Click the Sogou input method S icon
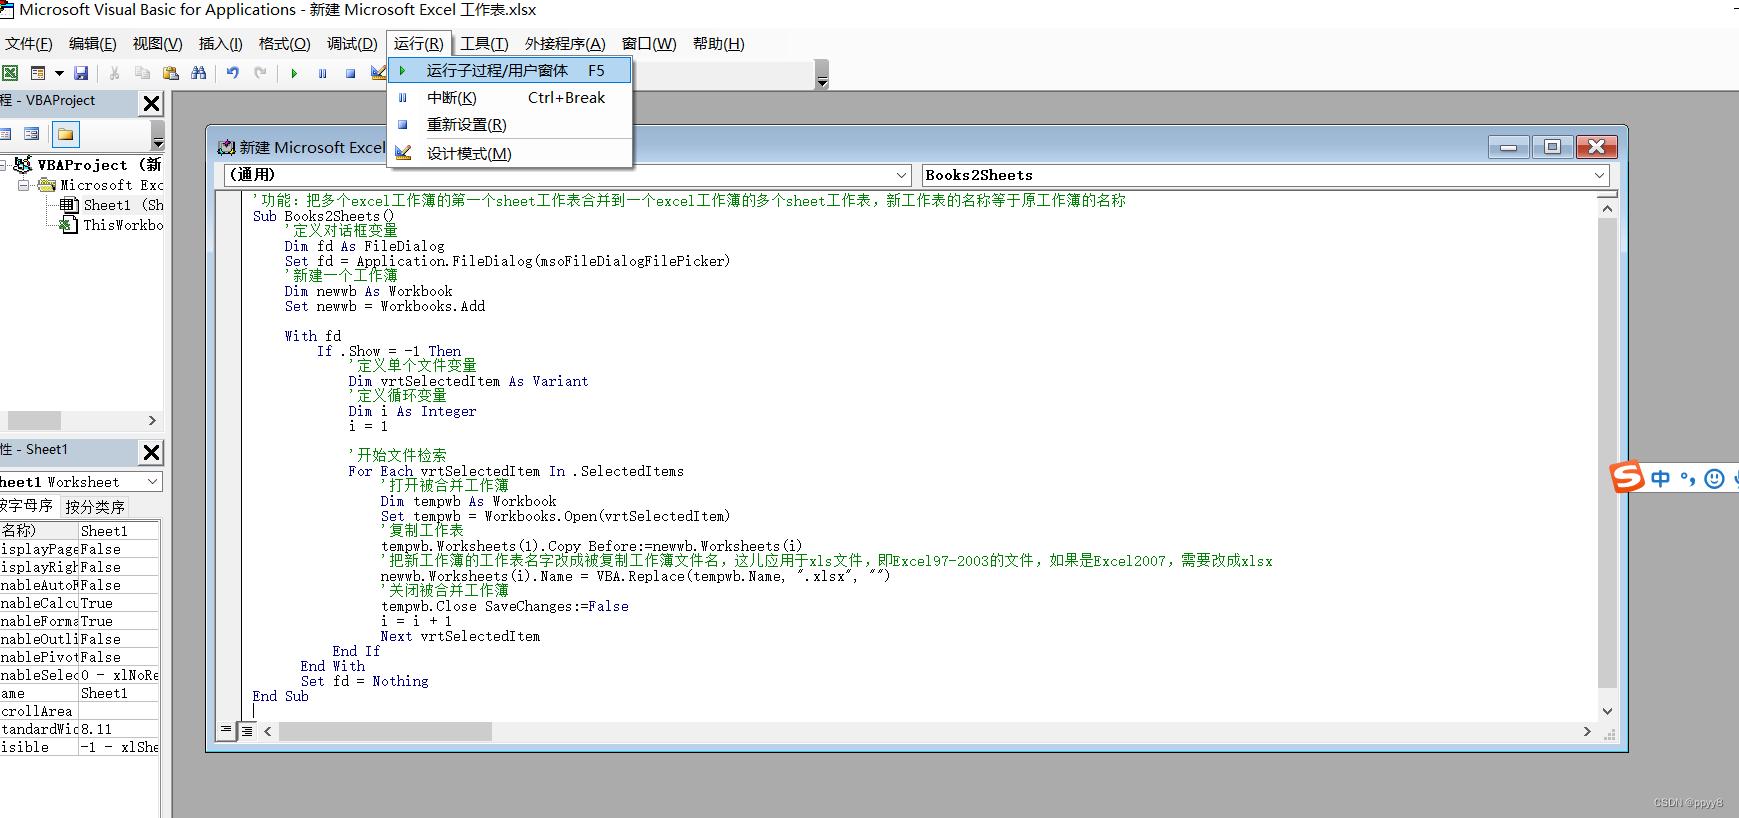Screen dimensions: 1739x818 (x=1627, y=477)
